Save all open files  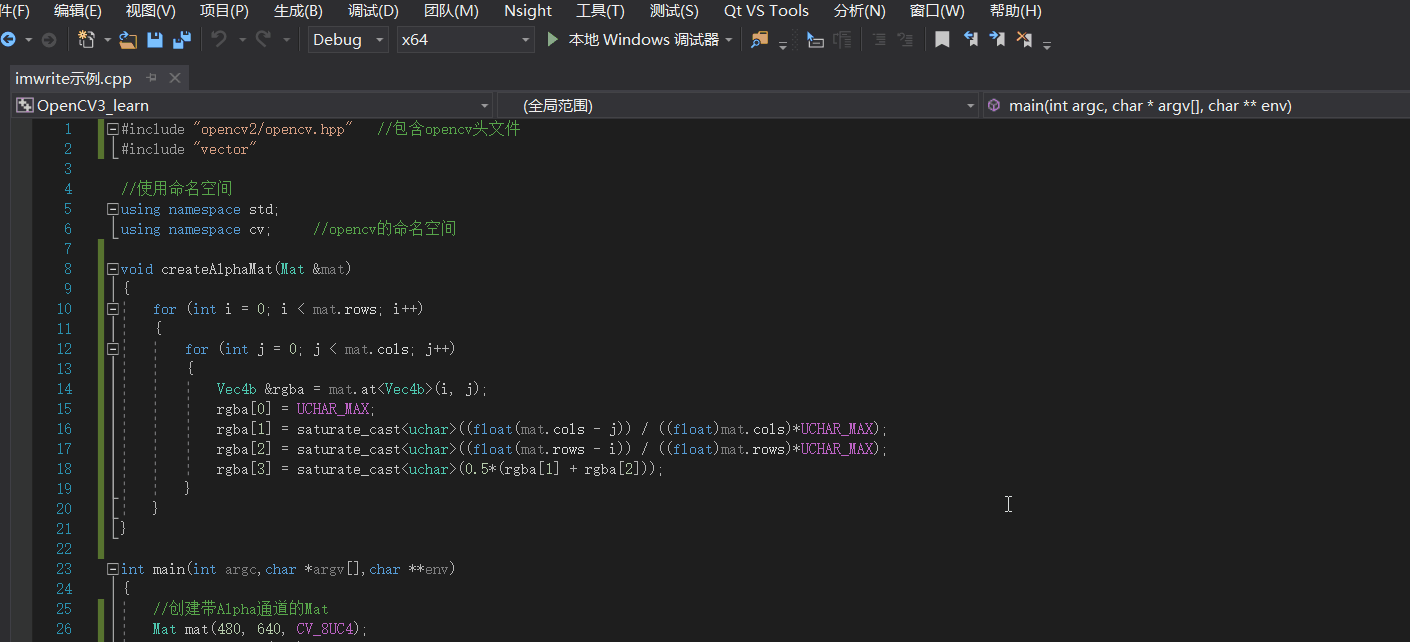click(x=181, y=40)
